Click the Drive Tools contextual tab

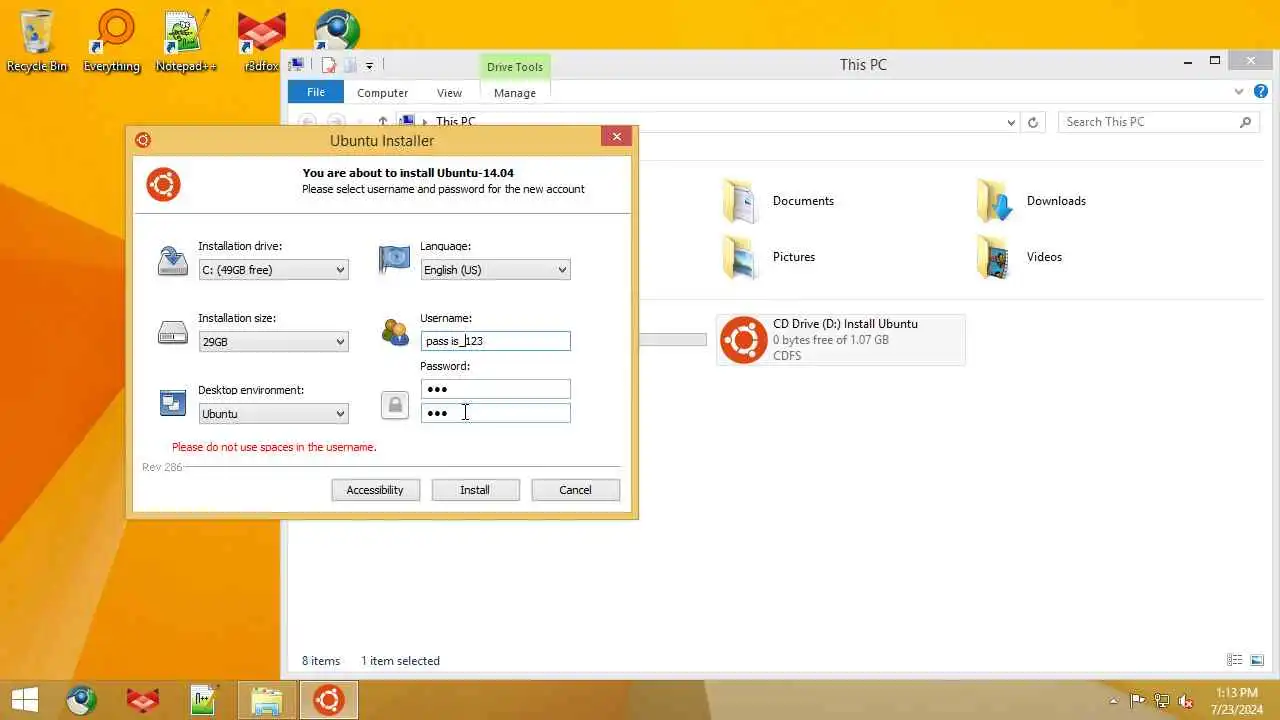(x=515, y=67)
